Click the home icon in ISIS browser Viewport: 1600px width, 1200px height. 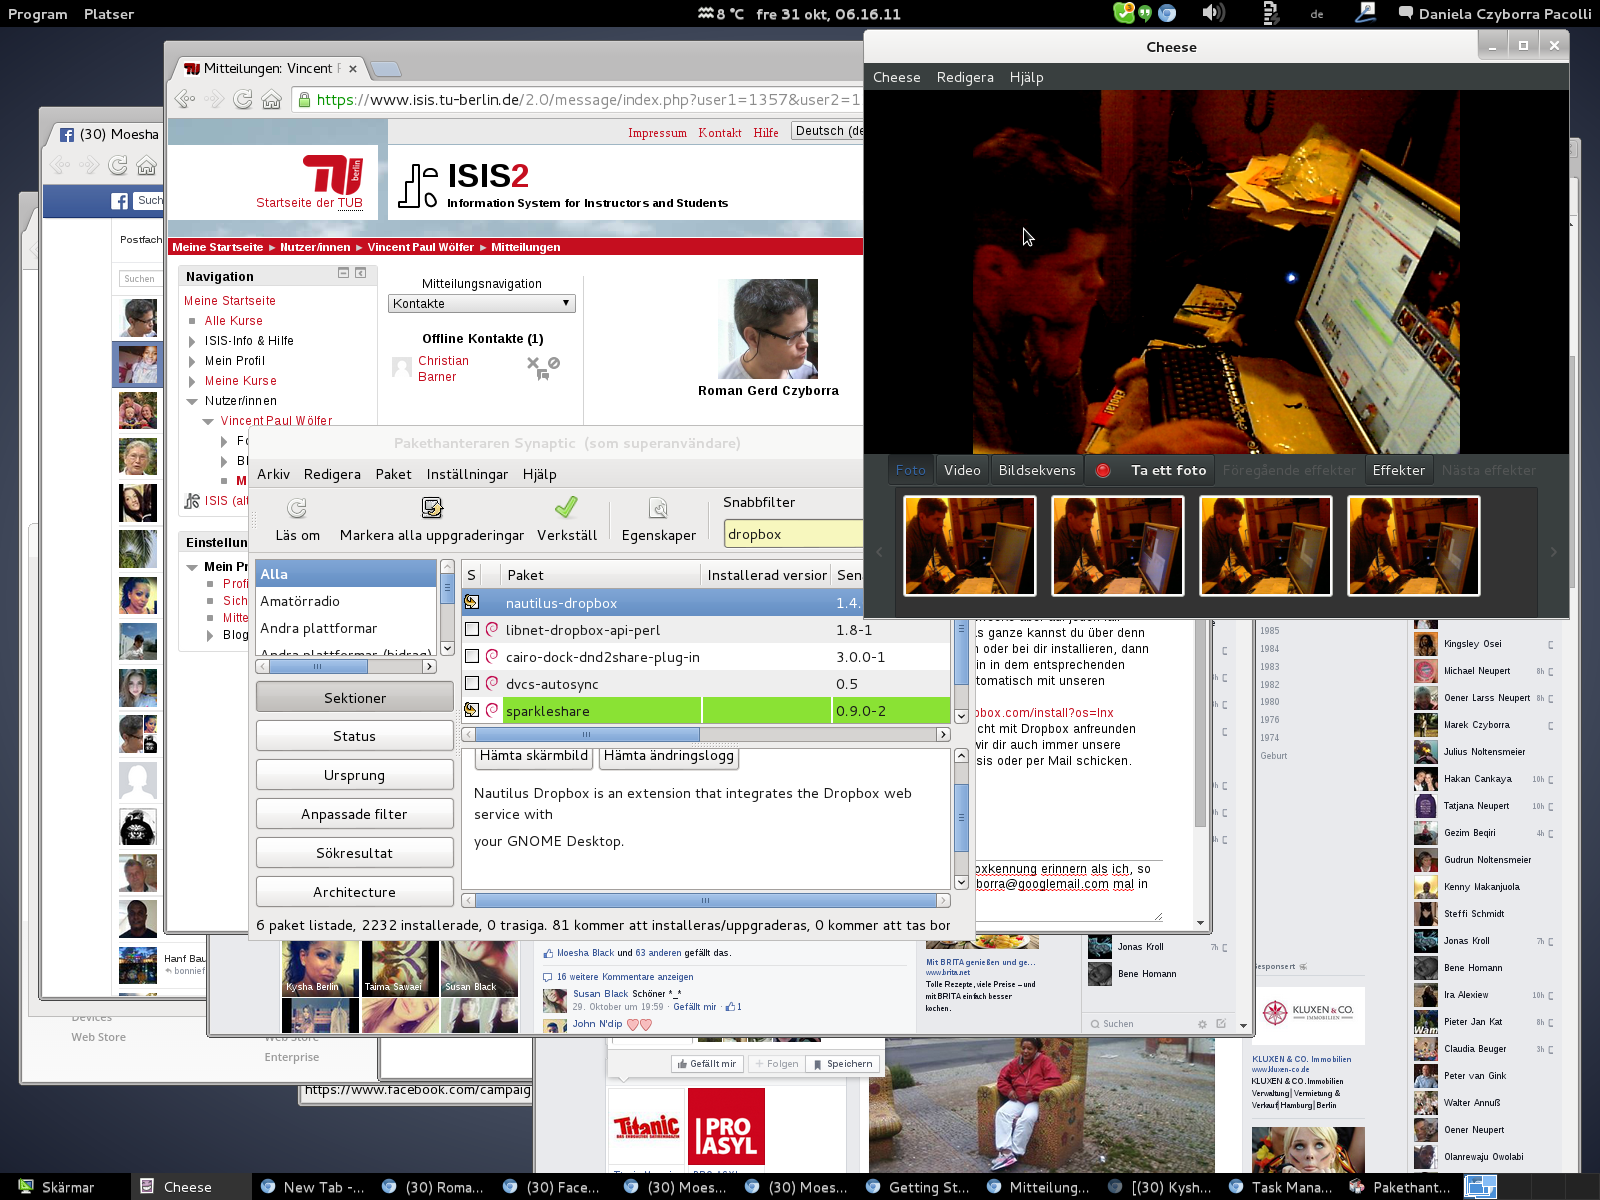tap(271, 99)
